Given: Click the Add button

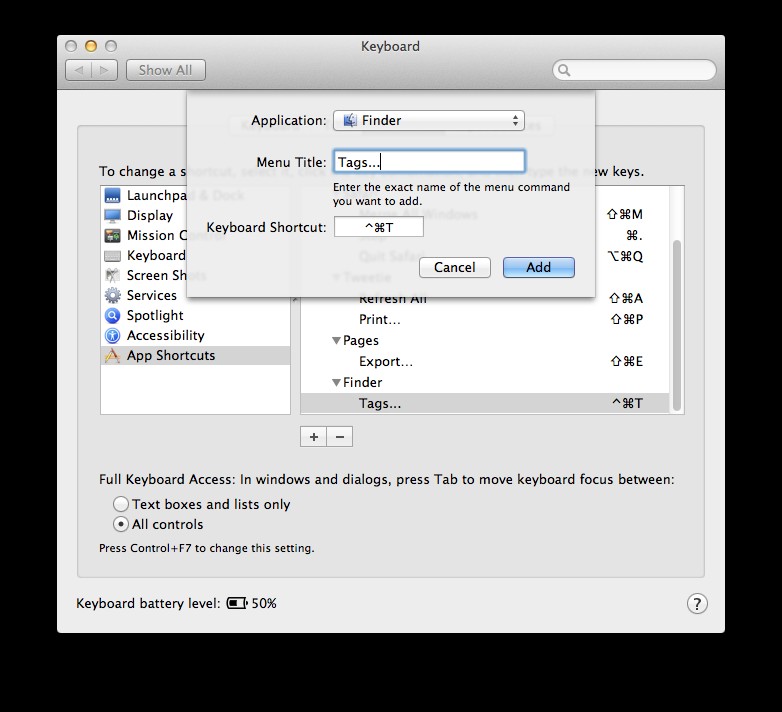Looking at the screenshot, I should [539, 267].
